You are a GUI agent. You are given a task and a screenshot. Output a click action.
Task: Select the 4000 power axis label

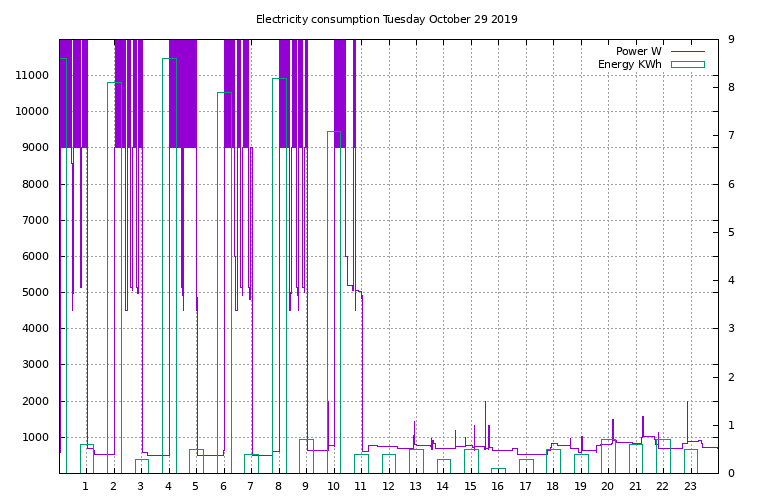point(35,329)
